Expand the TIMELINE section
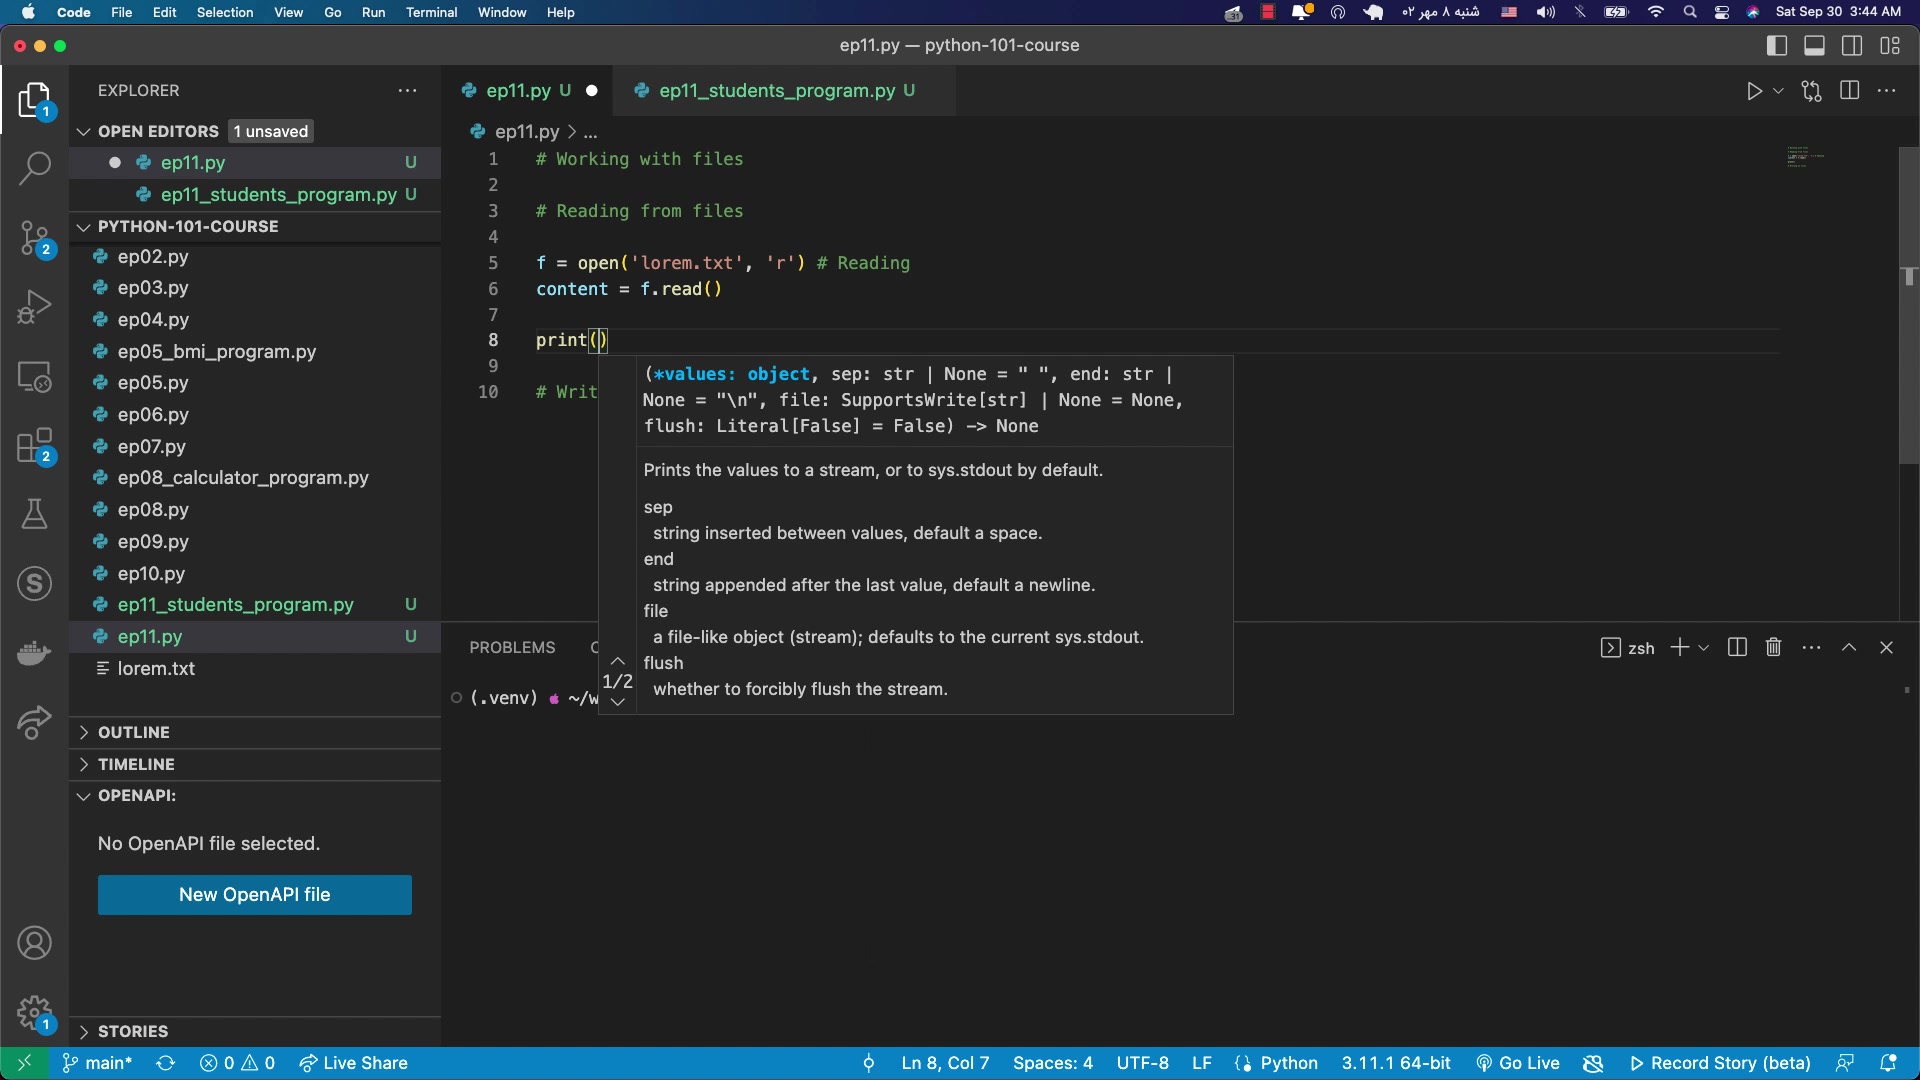The image size is (1920, 1080). click(136, 765)
